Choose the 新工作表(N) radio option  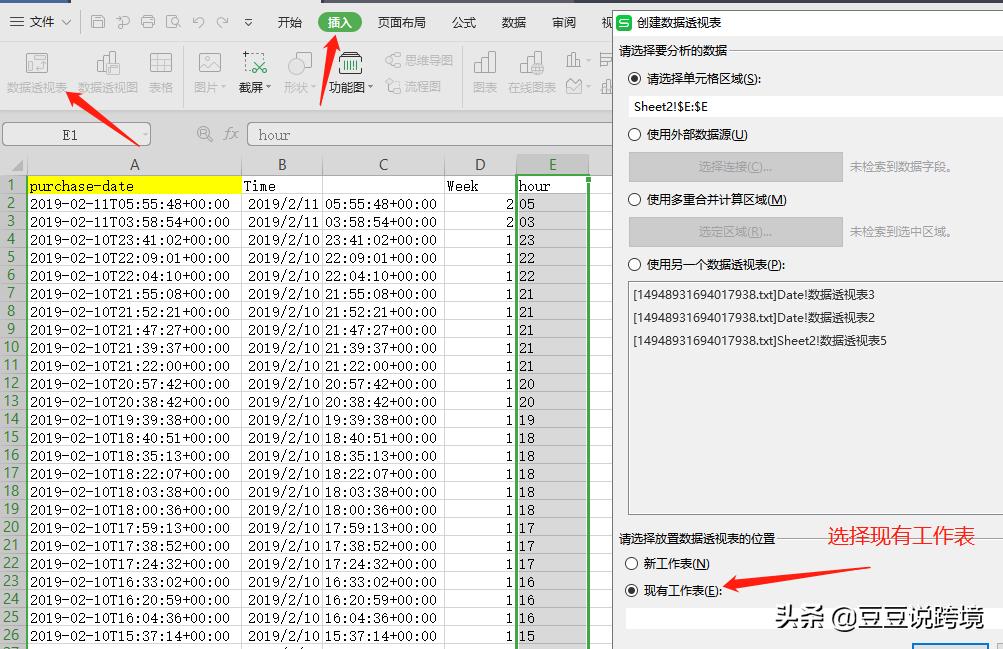pyautogui.click(x=632, y=565)
